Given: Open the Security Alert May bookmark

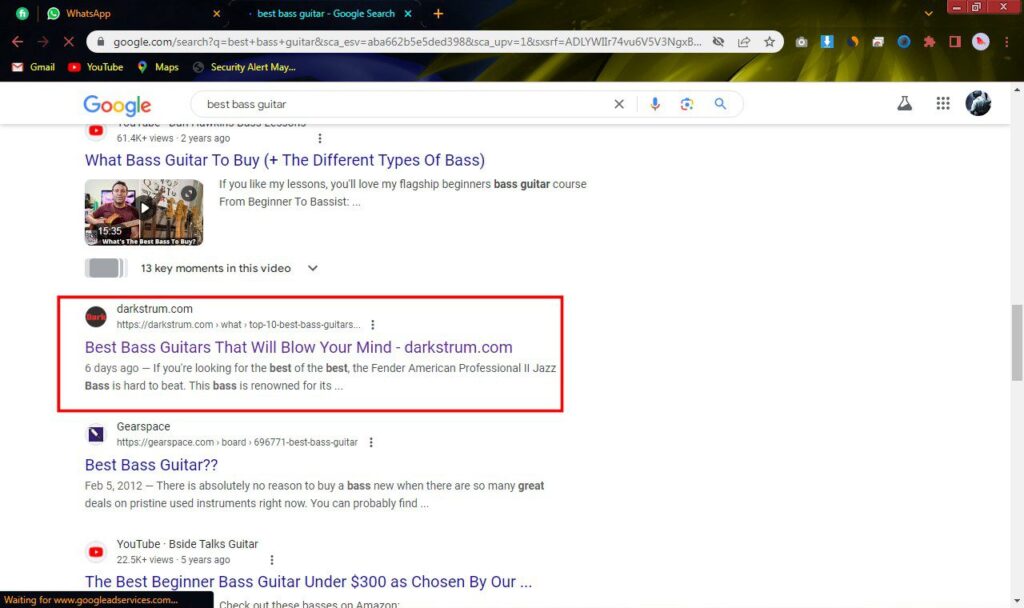Looking at the screenshot, I should (x=244, y=67).
